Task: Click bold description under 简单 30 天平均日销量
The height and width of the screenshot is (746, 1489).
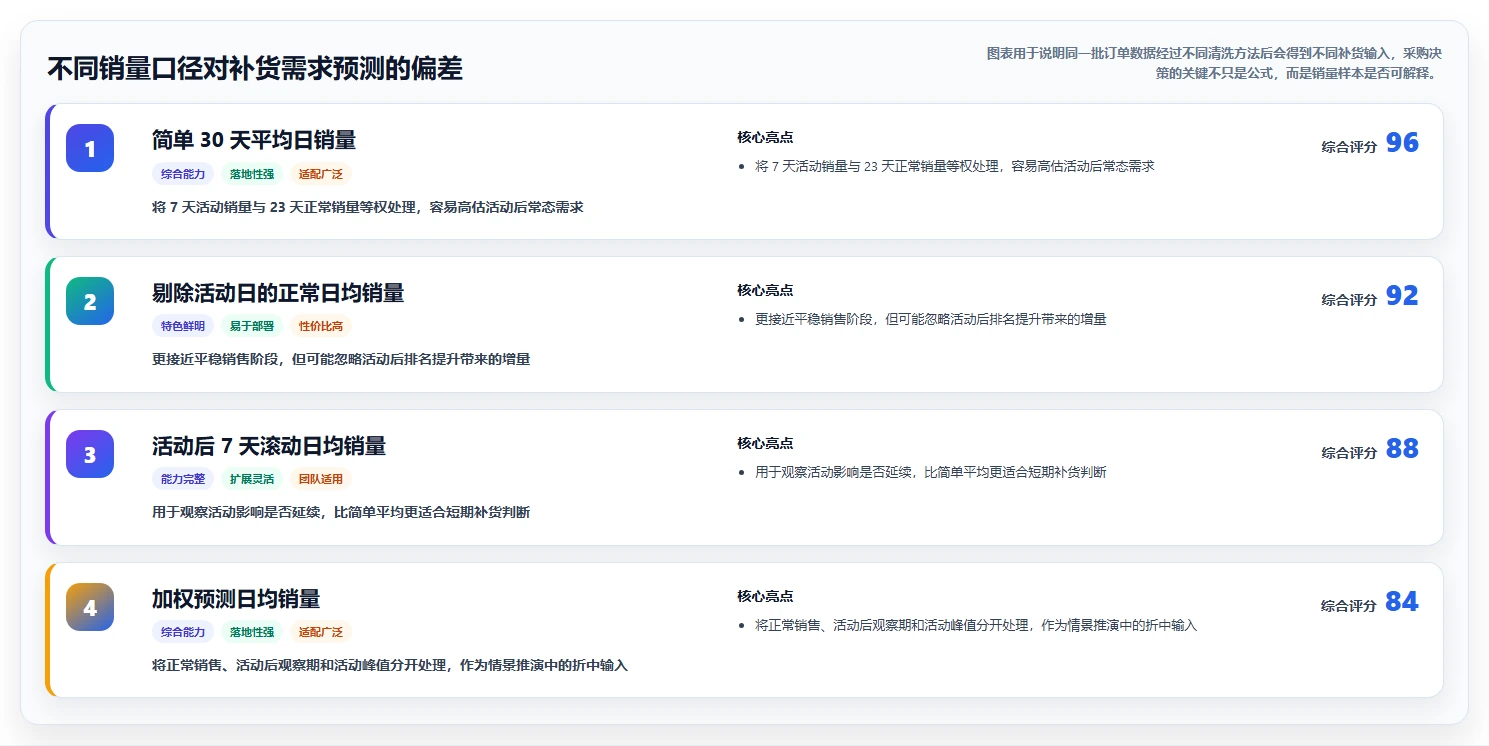Action: tap(368, 207)
